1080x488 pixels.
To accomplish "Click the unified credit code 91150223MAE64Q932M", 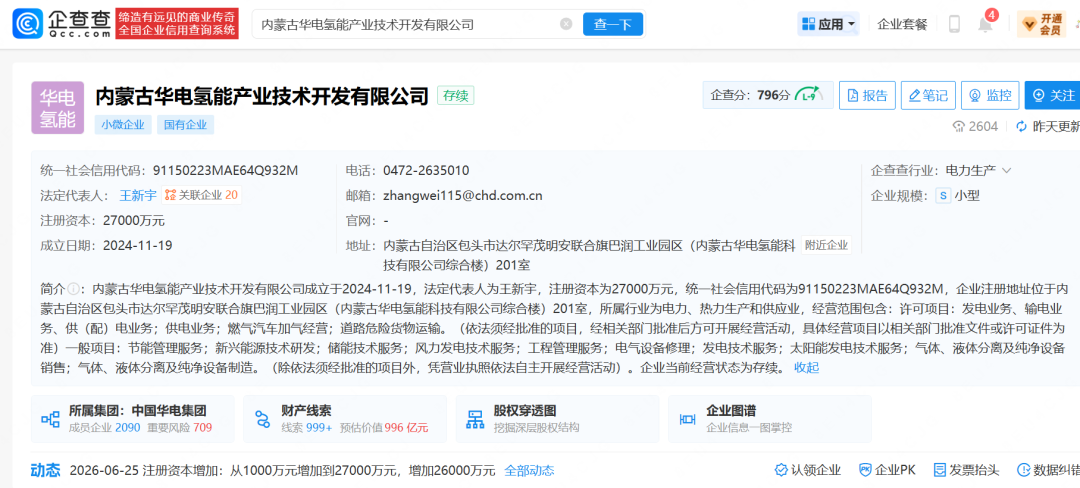I will click(x=225, y=170).
